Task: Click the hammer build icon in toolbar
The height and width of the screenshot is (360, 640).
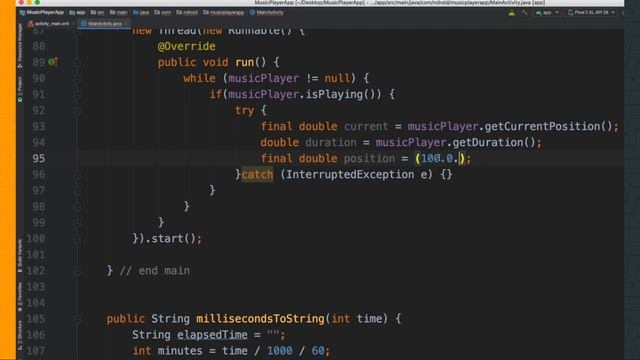Action: tap(525, 13)
